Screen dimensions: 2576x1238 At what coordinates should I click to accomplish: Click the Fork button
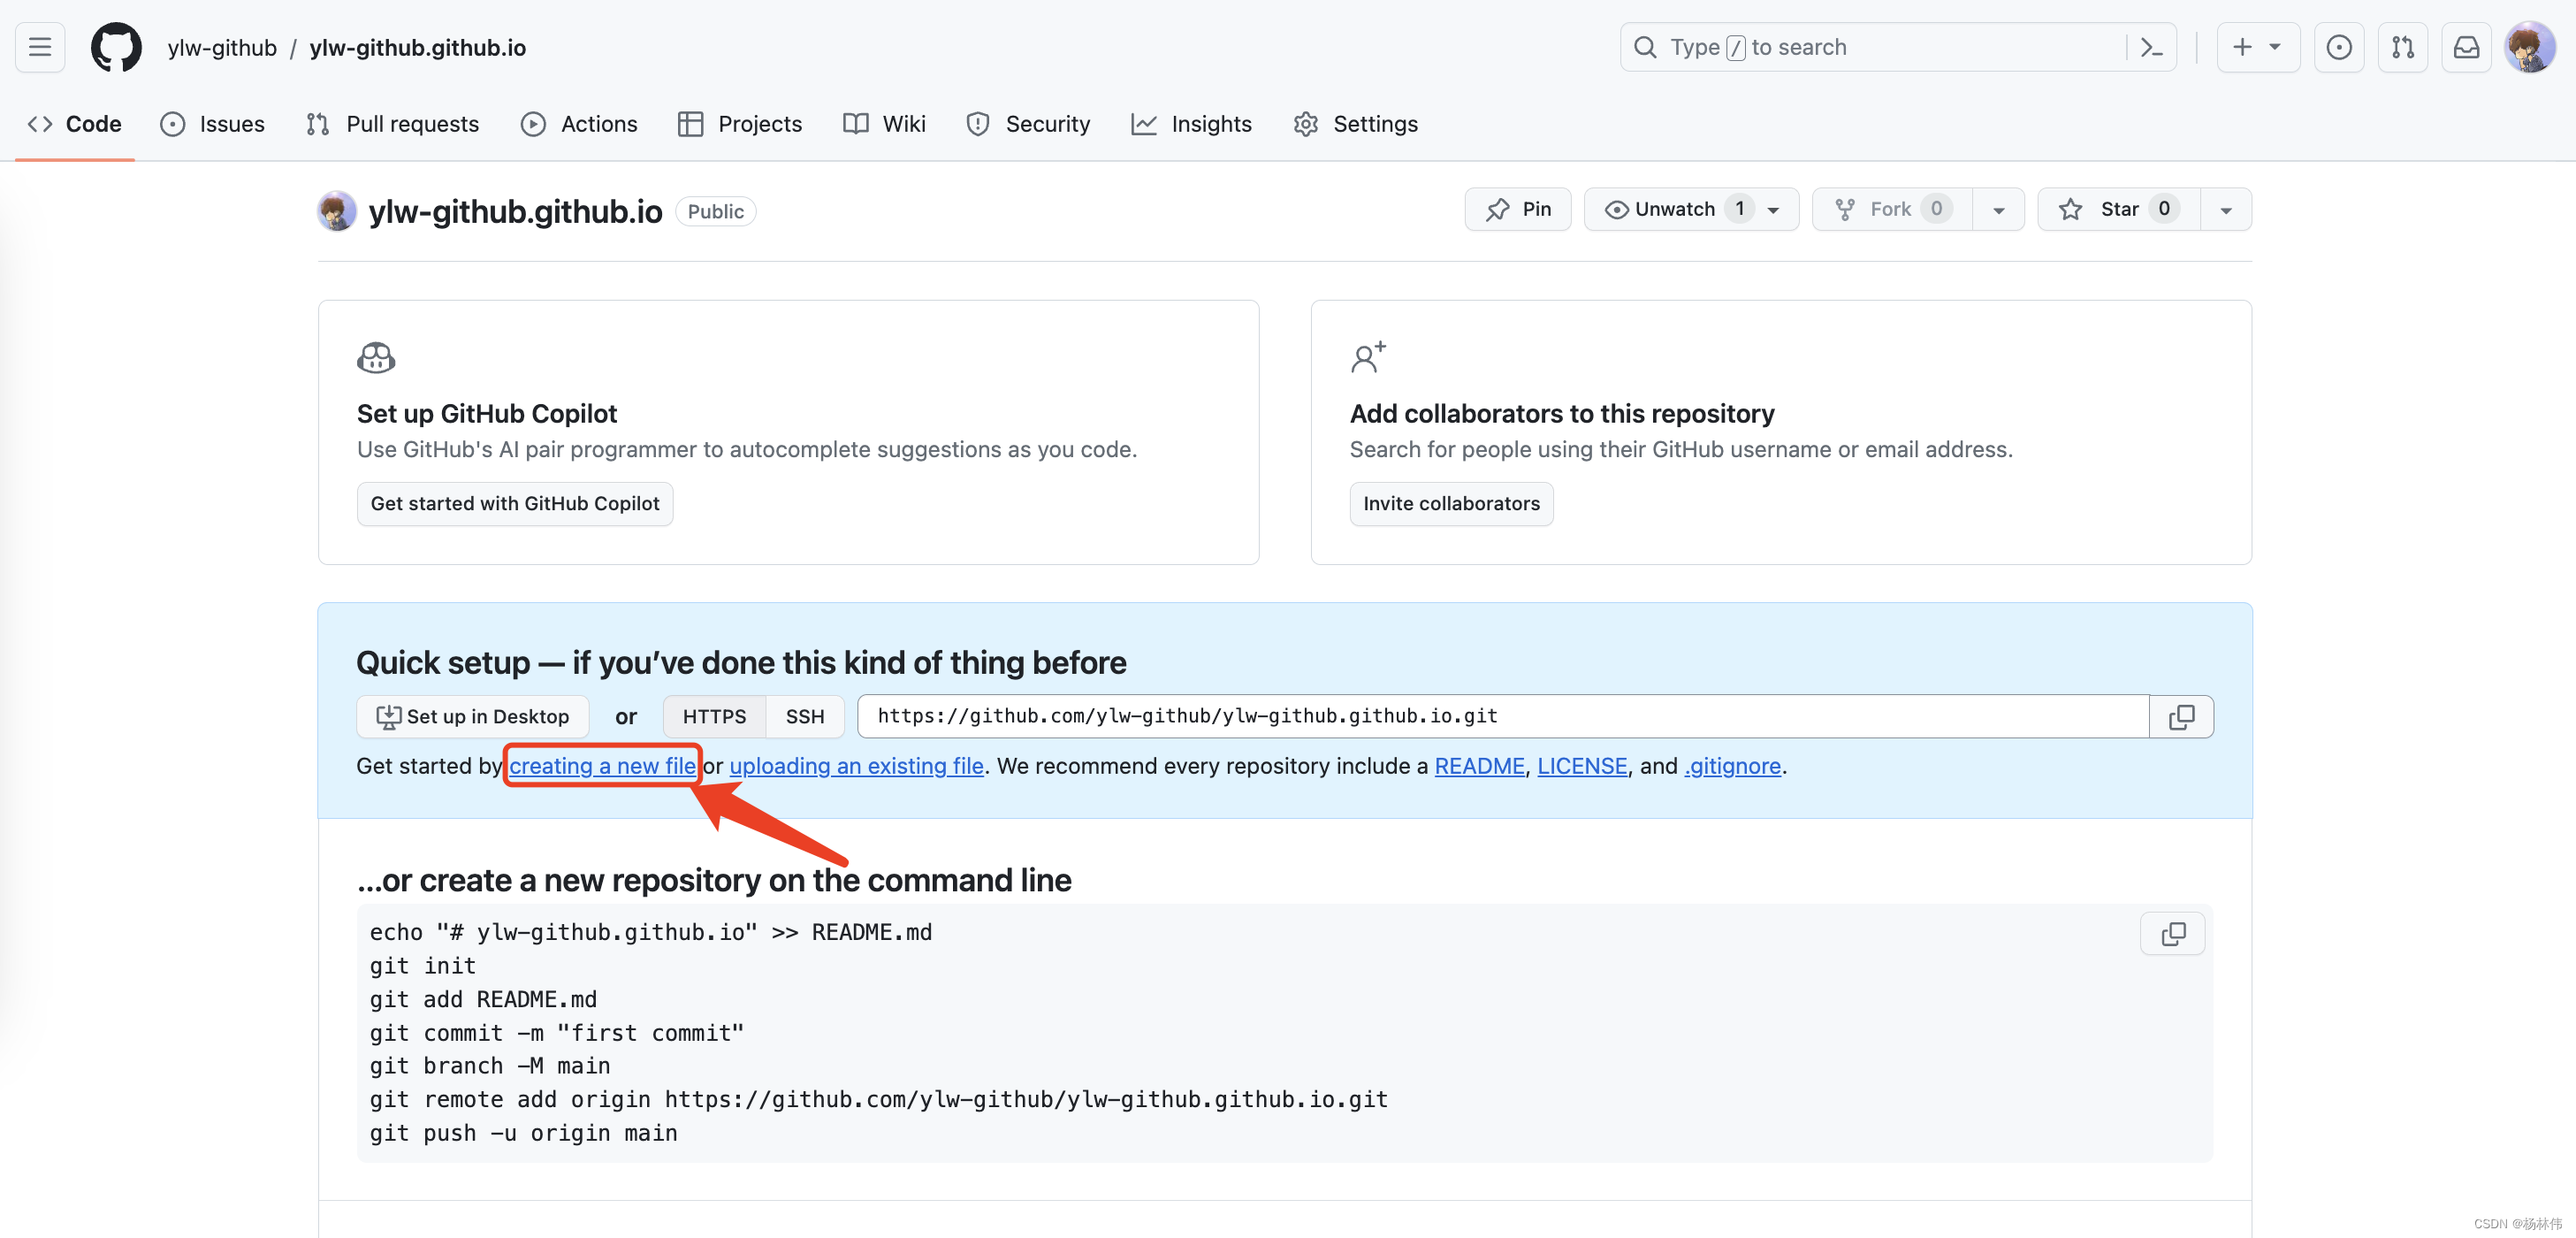click(1892, 209)
